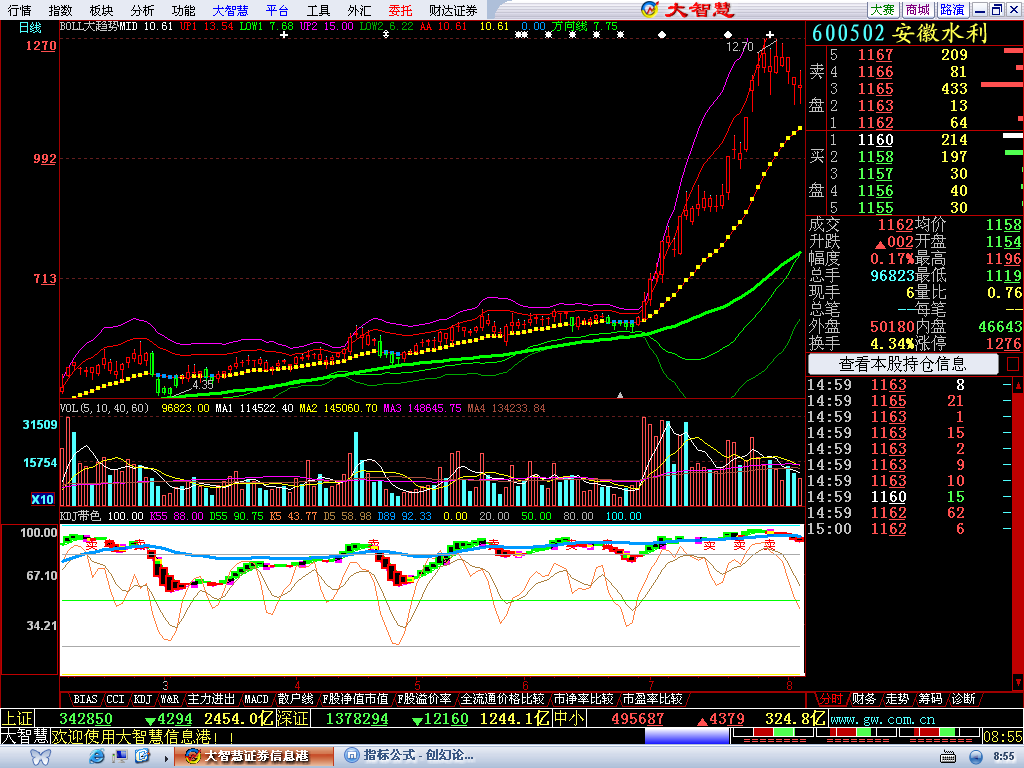The width and height of the screenshot is (1024, 768).
Task: Click the show desktop quick launch icon
Action: 120,756
